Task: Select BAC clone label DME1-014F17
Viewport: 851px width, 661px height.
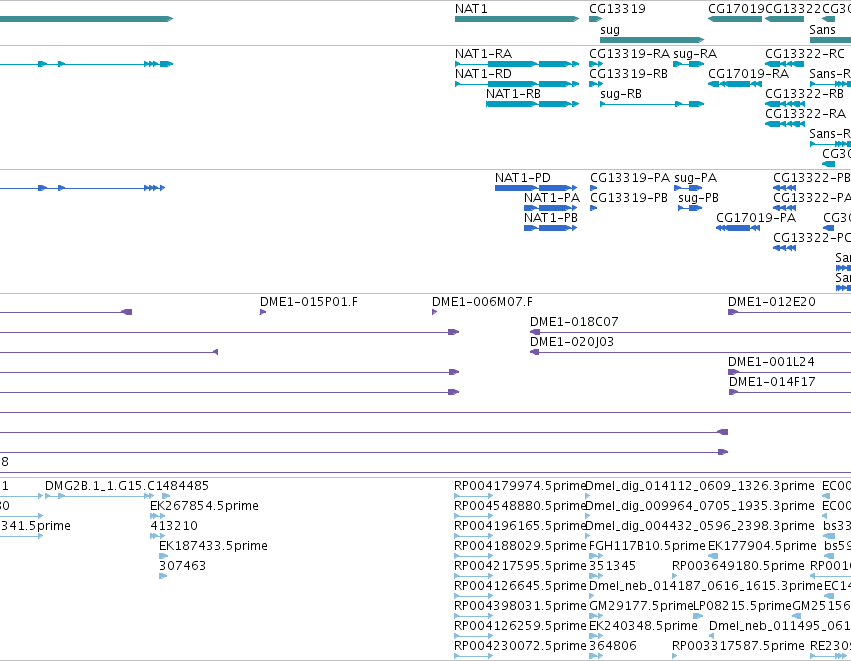Action: click(772, 382)
